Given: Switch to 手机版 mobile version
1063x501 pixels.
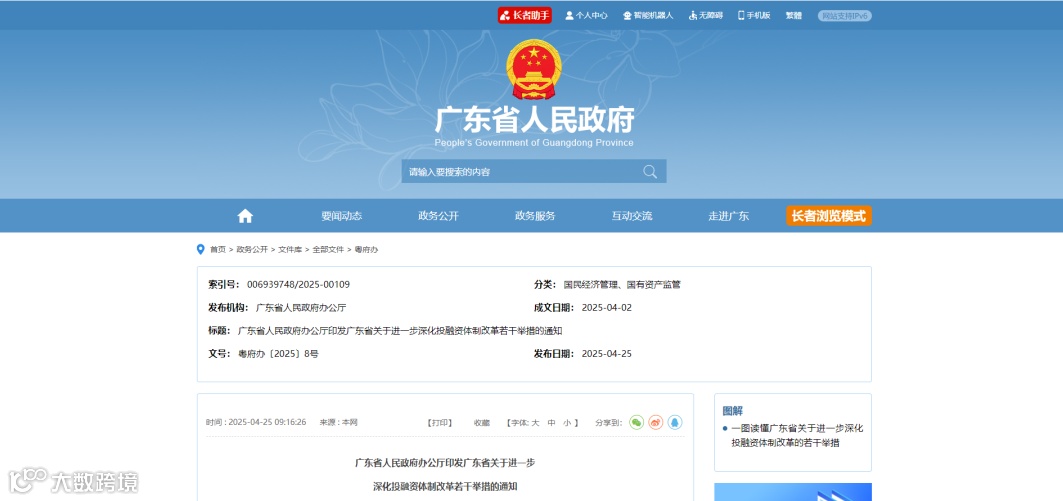Looking at the screenshot, I should 754,16.
